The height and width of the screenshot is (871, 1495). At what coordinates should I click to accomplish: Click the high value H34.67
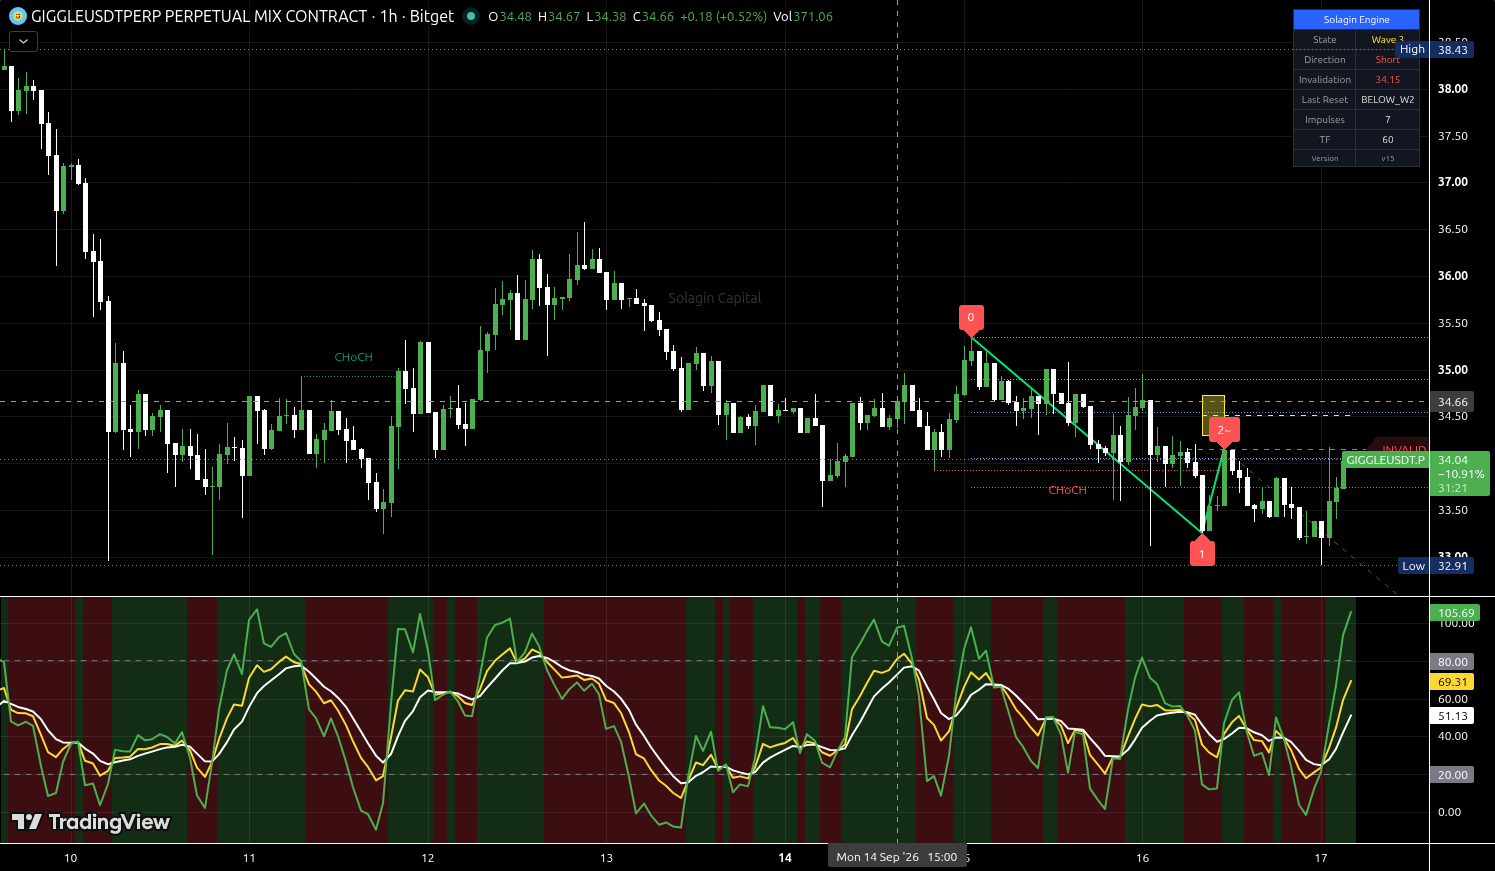[559, 17]
